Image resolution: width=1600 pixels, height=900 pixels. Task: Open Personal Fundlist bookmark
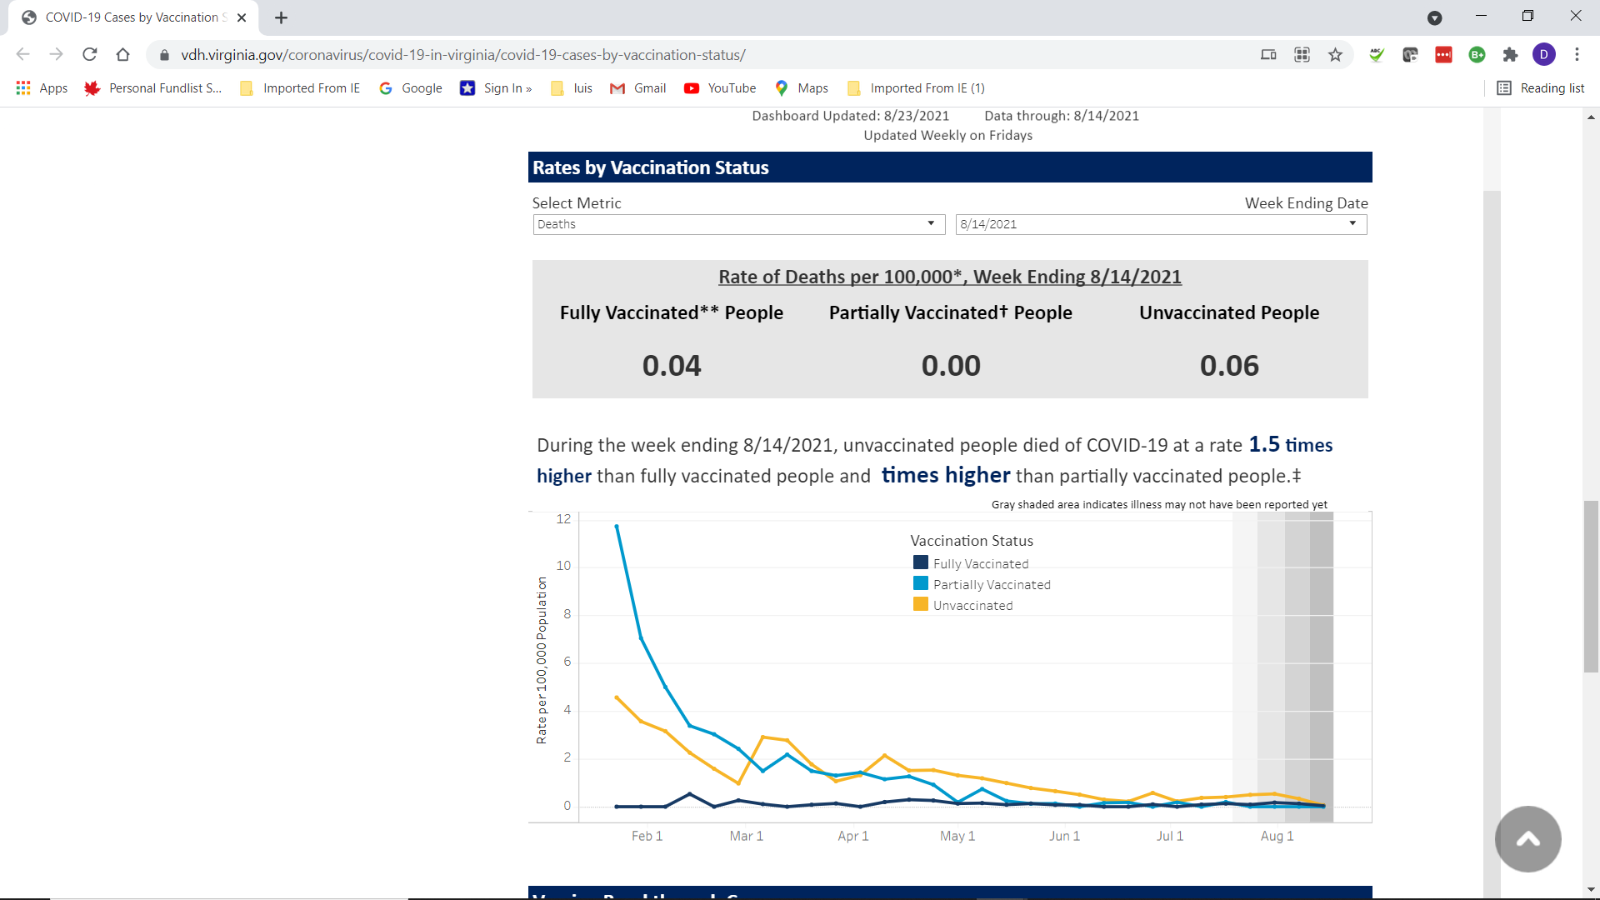[x=153, y=88]
